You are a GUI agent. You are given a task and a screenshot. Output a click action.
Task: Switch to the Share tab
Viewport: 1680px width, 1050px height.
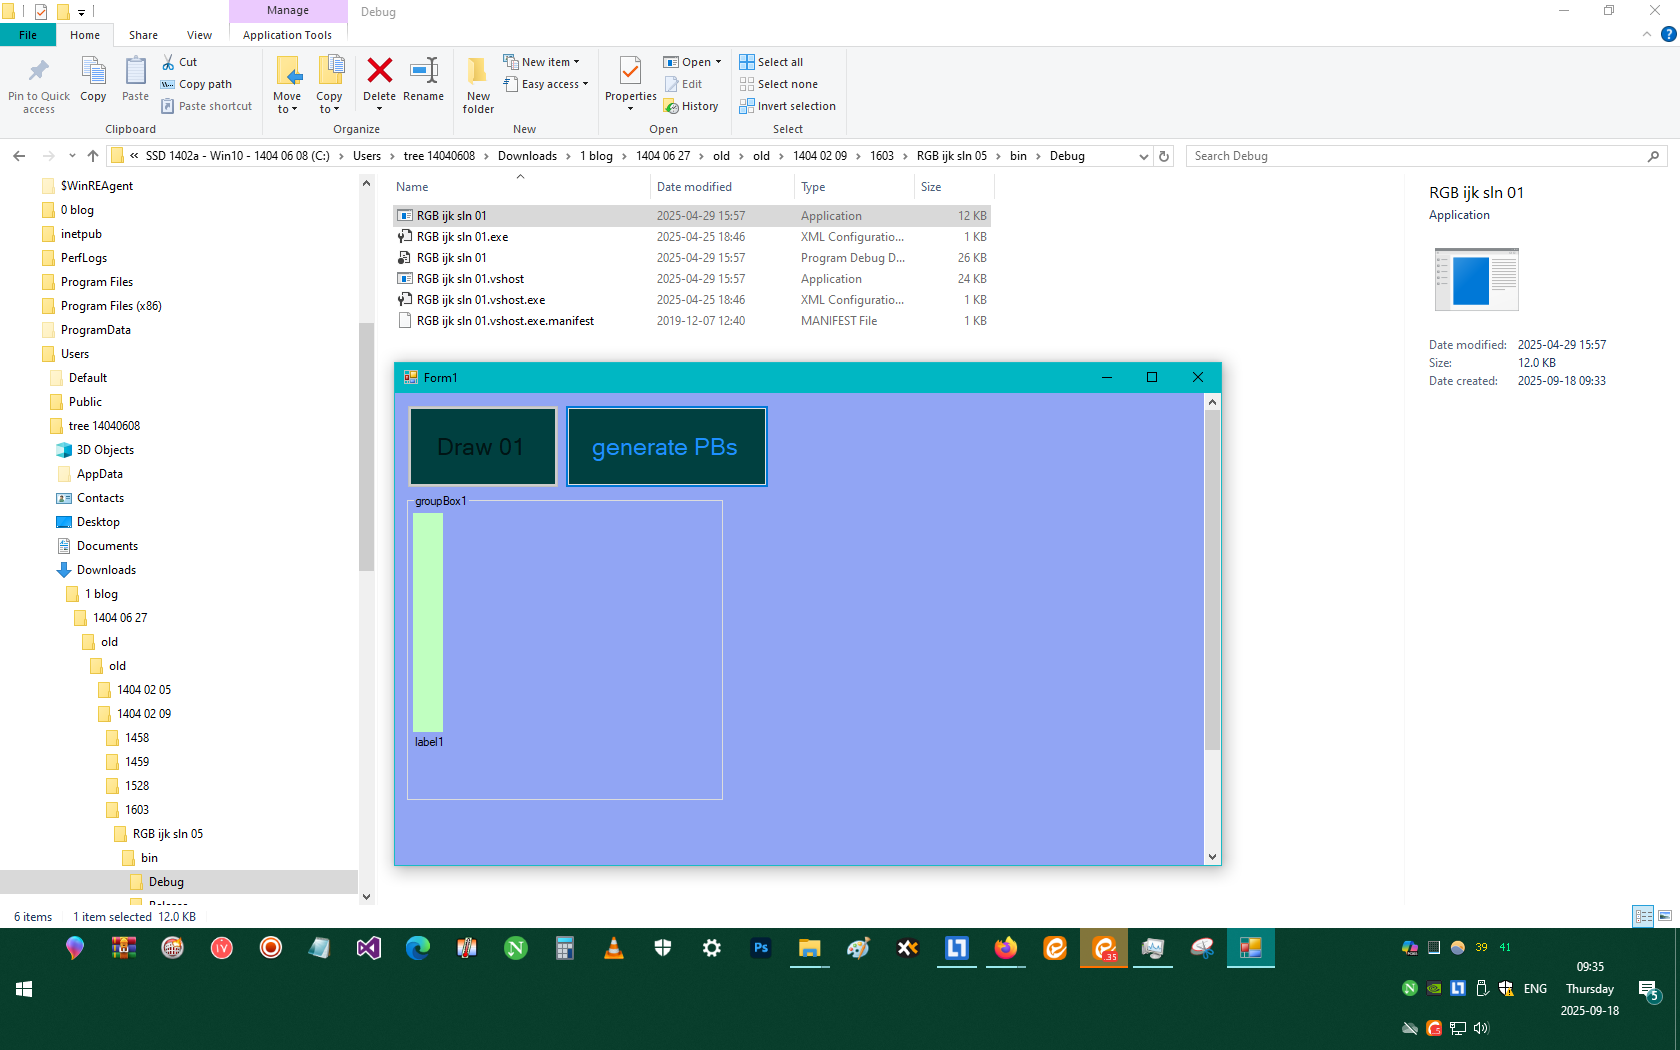tap(143, 35)
